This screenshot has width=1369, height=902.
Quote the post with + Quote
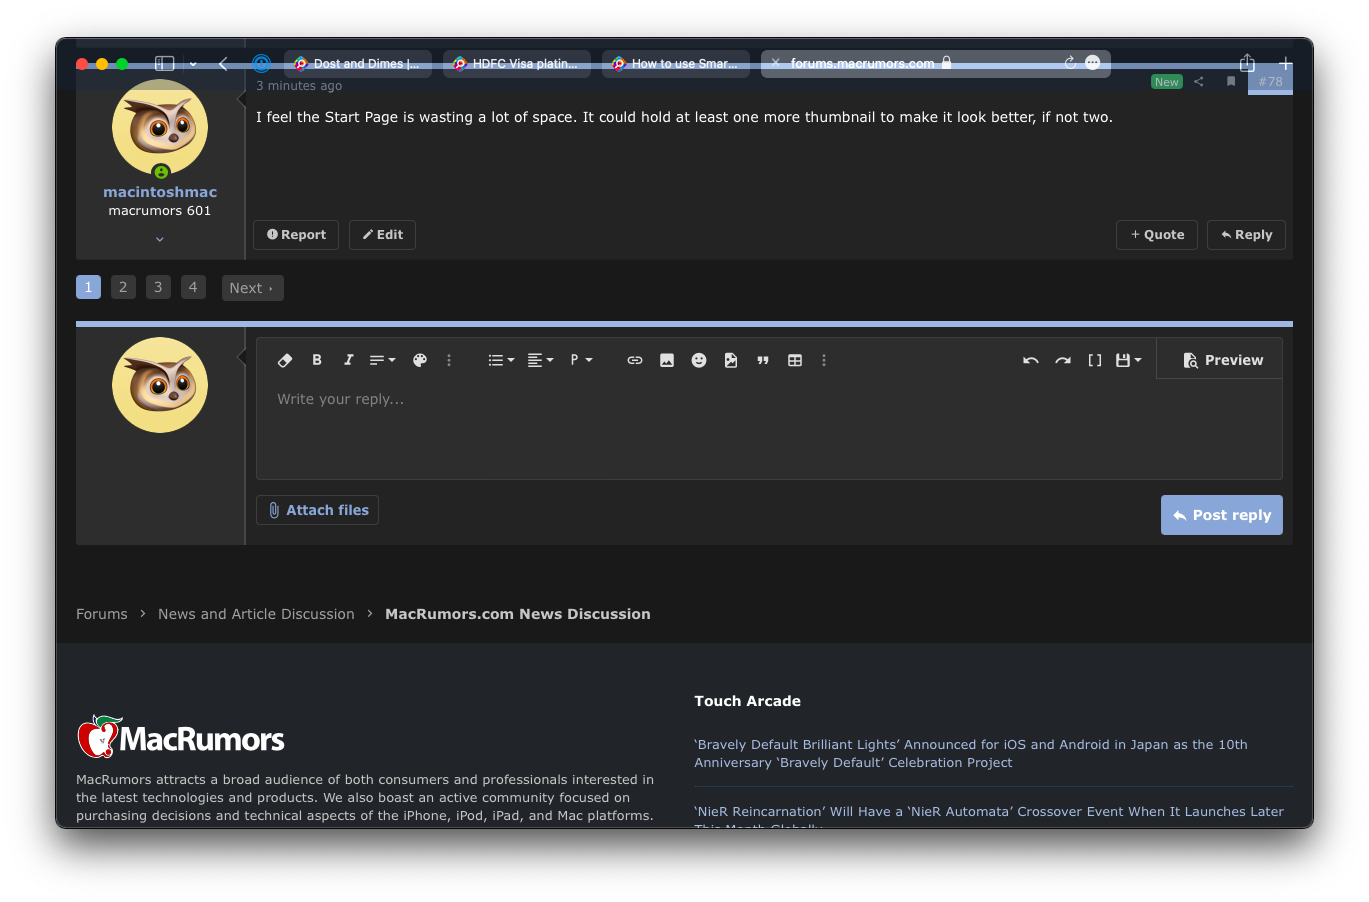[x=1157, y=235]
